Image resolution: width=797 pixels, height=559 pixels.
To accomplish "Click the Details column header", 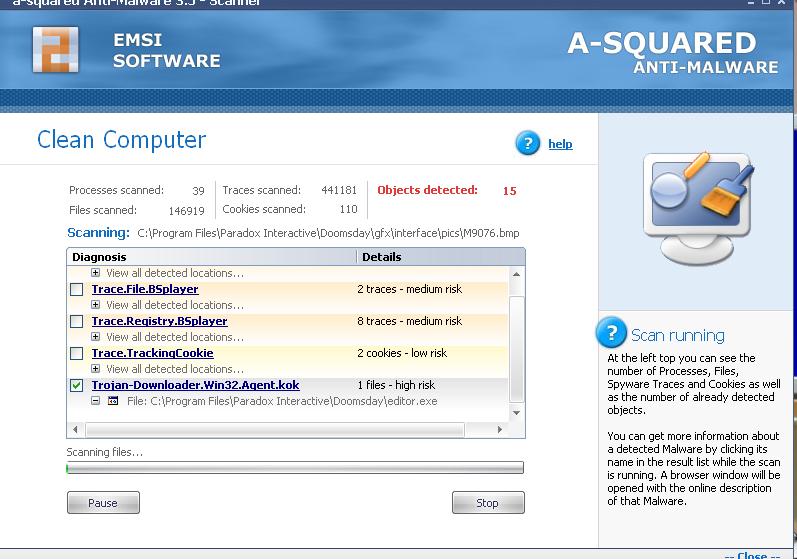I will coord(441,257).
